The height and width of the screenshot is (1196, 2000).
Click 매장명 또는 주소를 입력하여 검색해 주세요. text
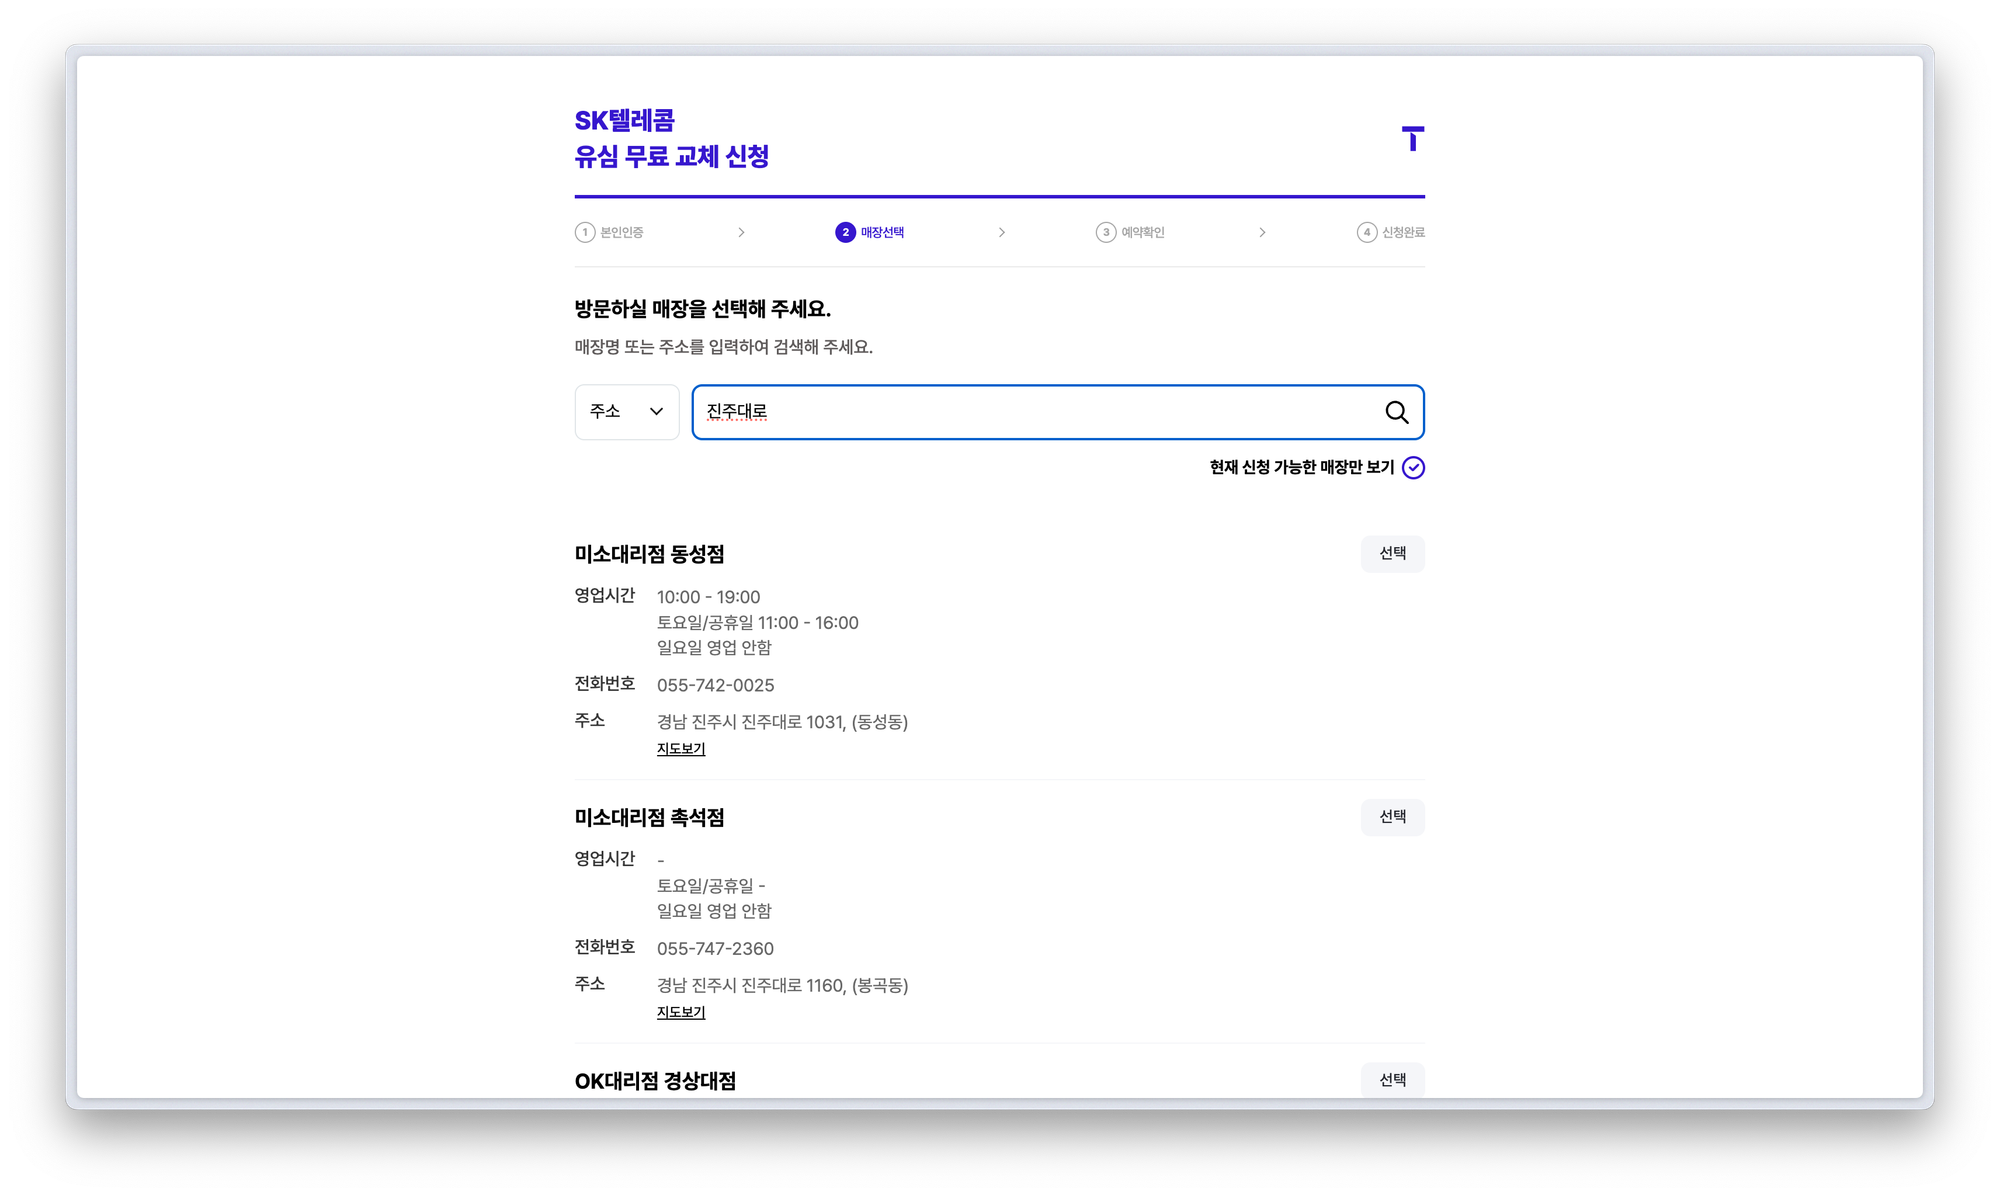pos(724,347)
